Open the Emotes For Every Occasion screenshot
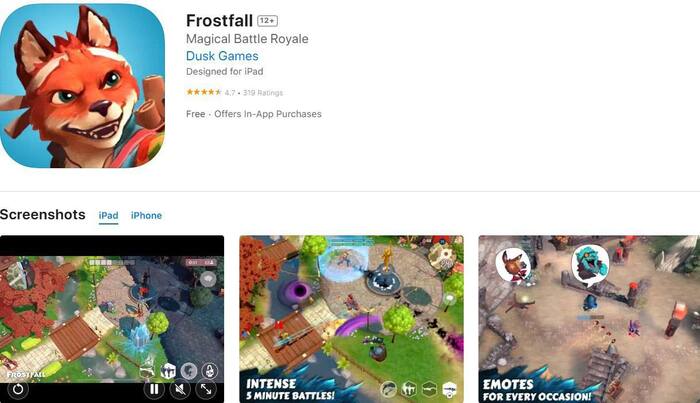 pyautogui.click(x=589, y=319)
